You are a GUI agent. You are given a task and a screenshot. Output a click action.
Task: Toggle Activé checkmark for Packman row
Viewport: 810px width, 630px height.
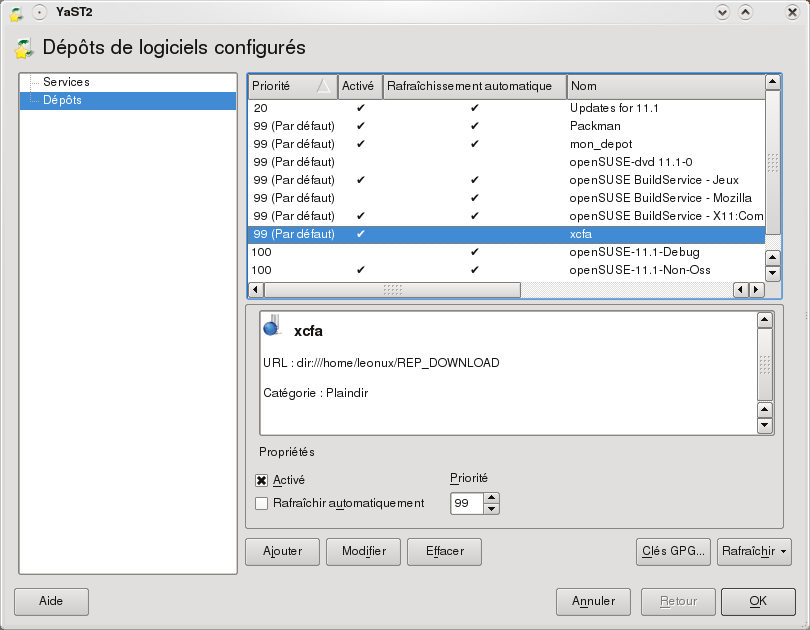click(361, 126)
